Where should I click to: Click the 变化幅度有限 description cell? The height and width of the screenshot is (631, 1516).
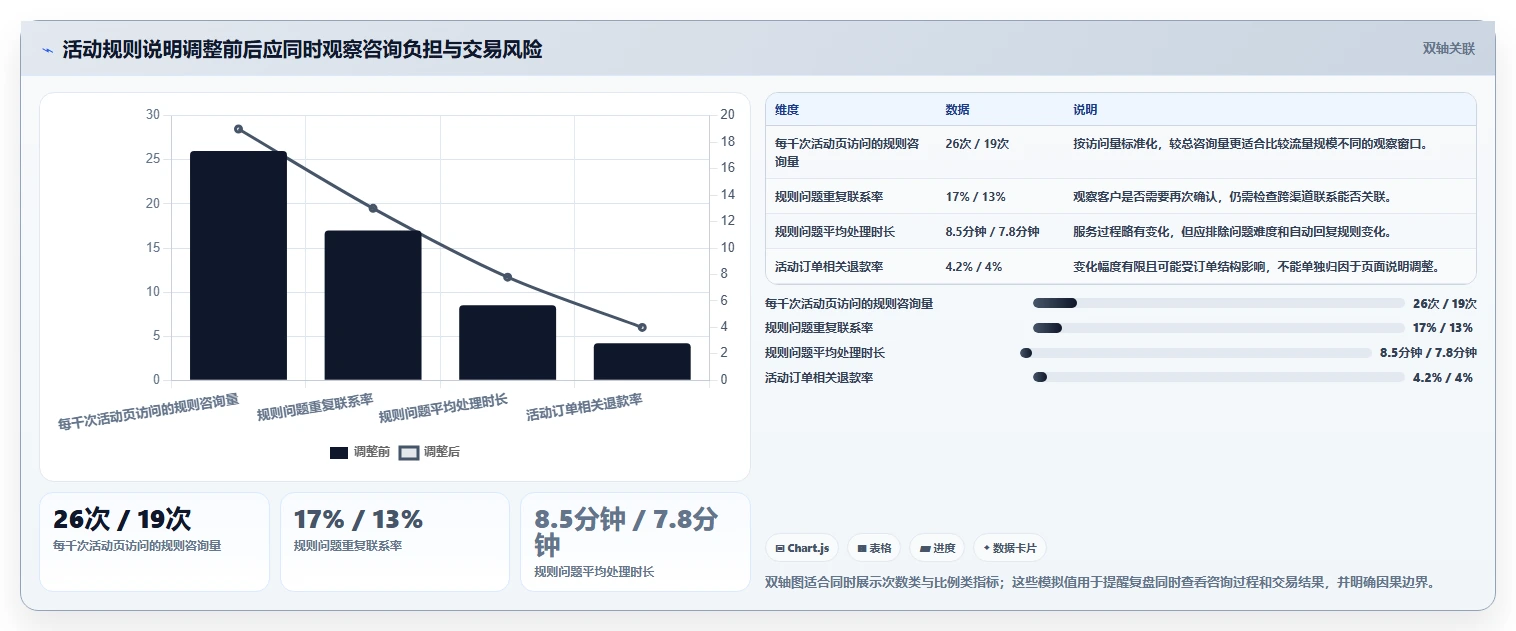pyautogui.click(x=1257, y=267)
